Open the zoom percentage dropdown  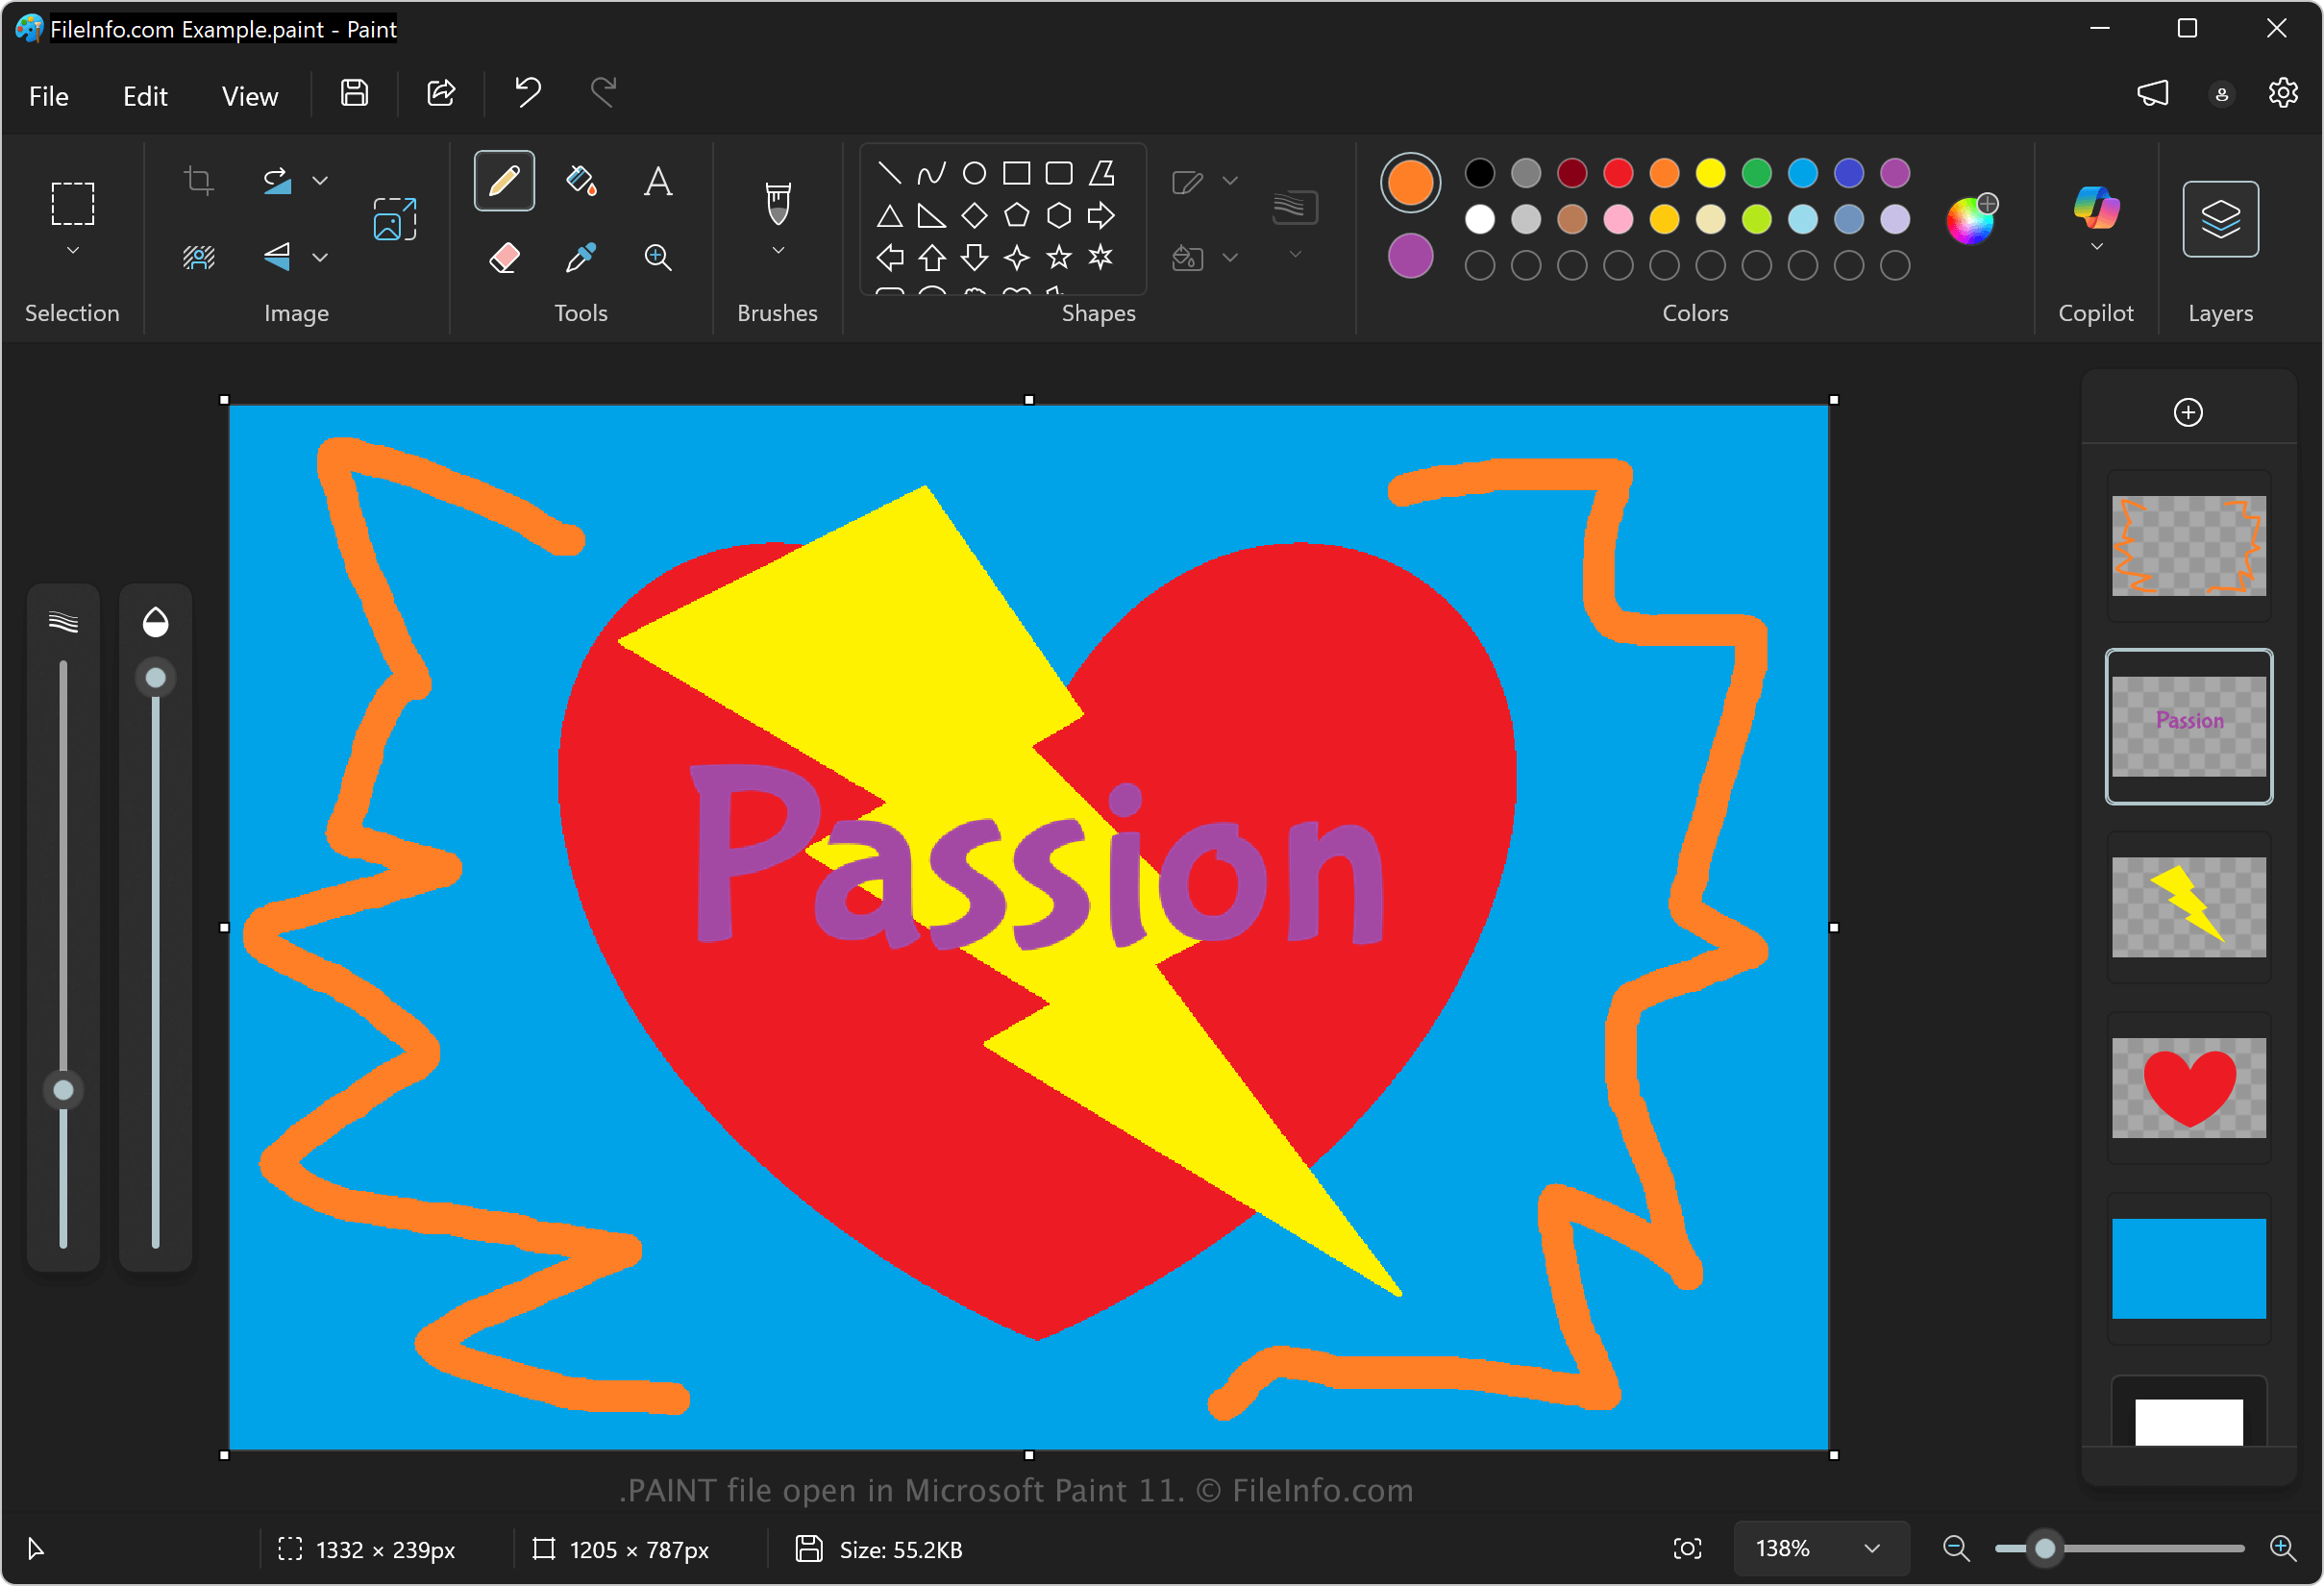(1871, 1548)
